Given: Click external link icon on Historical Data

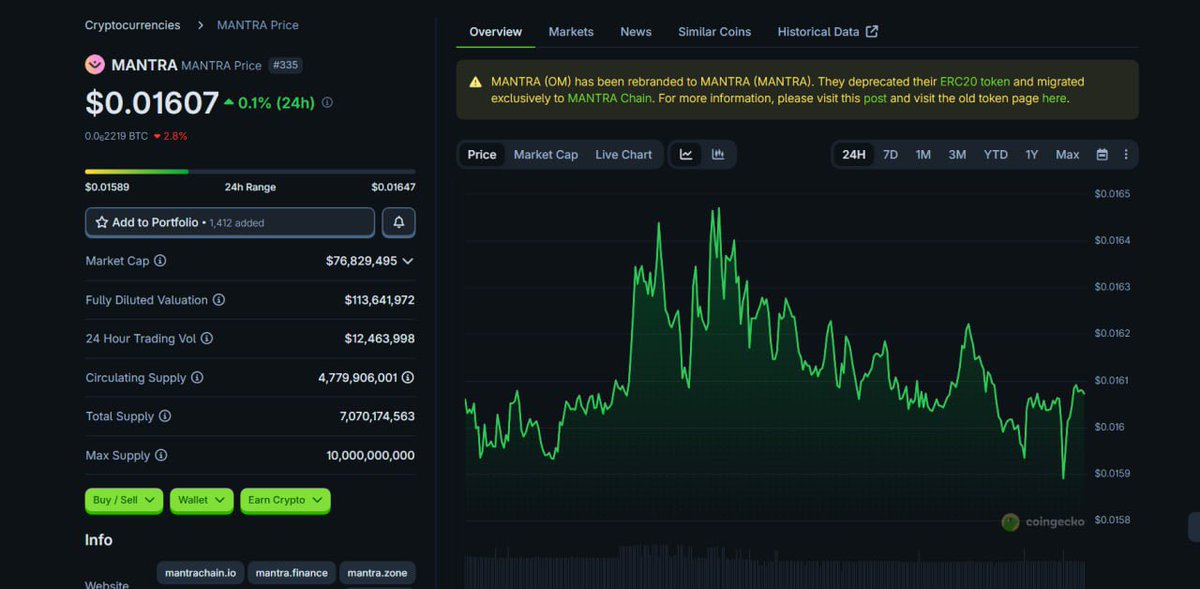Looking at the screenshot, I should click(872, 31).
